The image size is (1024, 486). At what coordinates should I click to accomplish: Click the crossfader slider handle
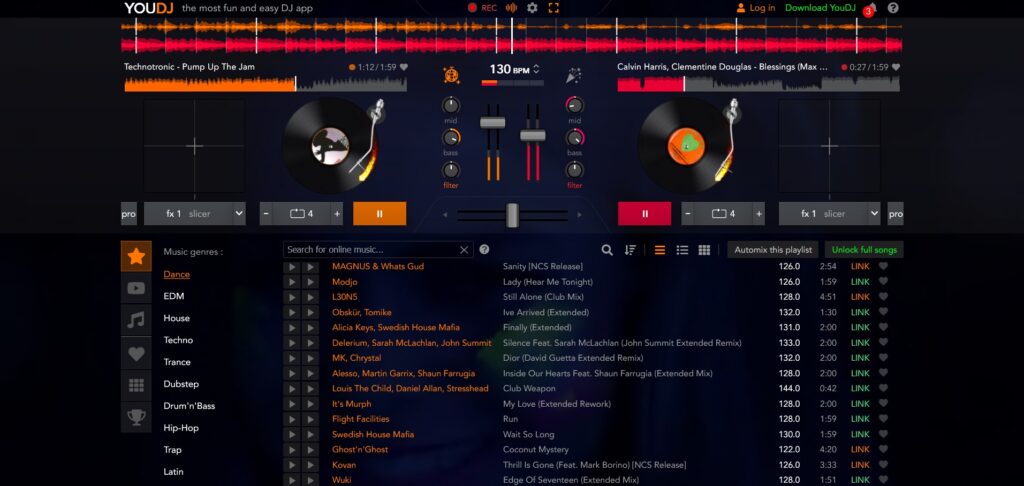tap(512, 214)
